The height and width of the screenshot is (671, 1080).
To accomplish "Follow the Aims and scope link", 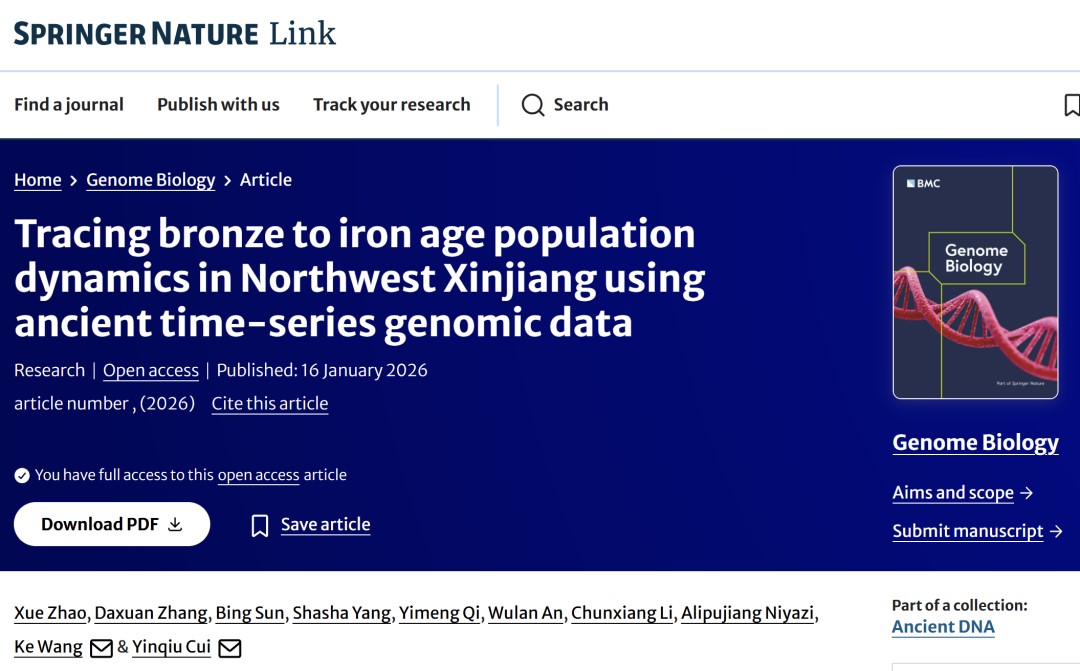I will pos(953,493).
